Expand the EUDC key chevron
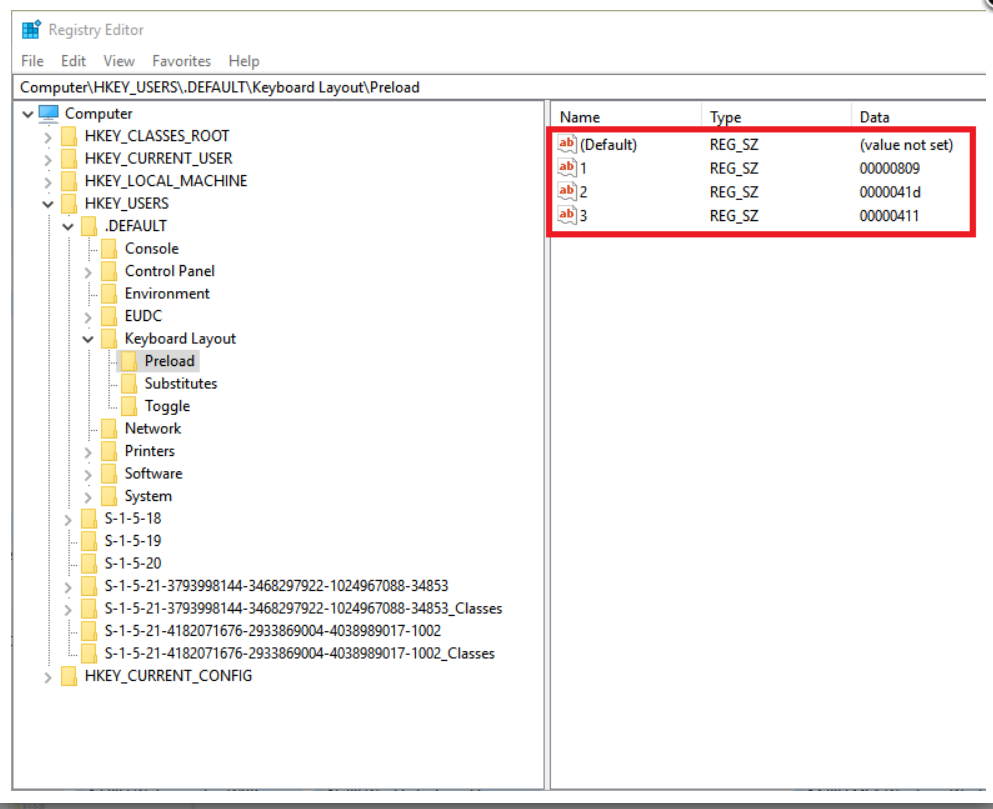Viewport: 993px width, 809px height. coord(88,317)
